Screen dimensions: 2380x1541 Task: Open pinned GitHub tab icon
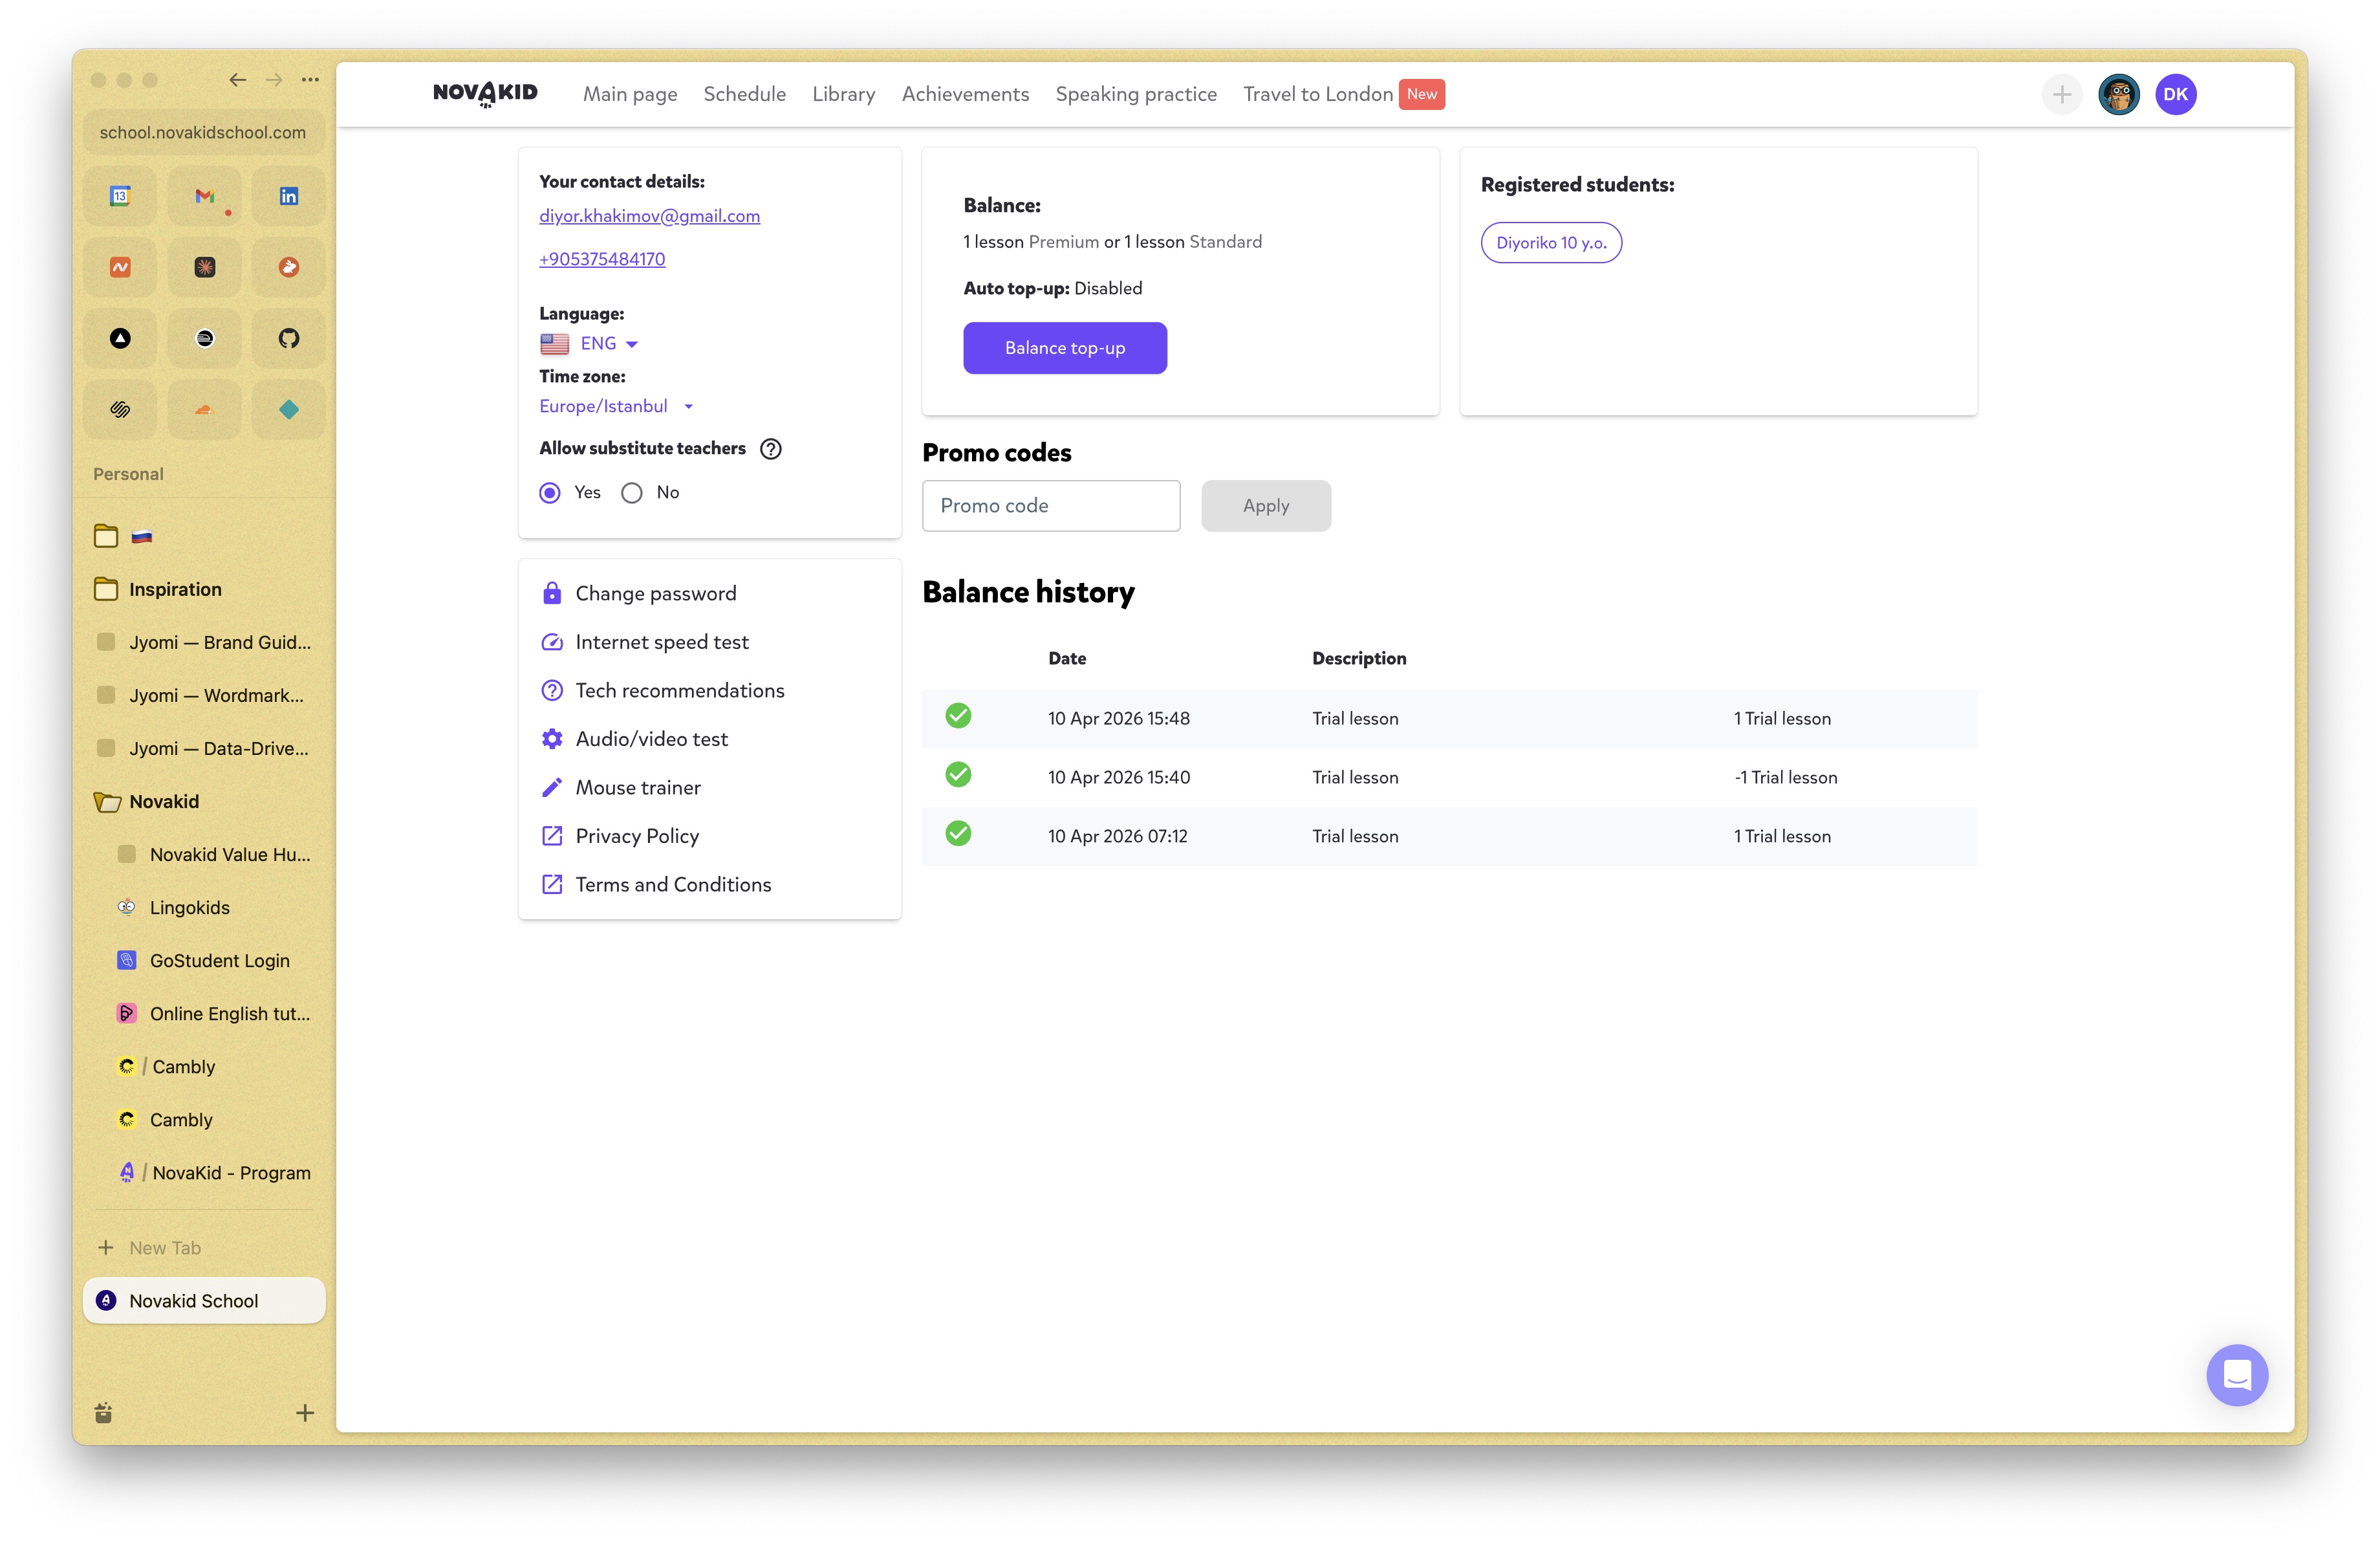tap(289, 338)
